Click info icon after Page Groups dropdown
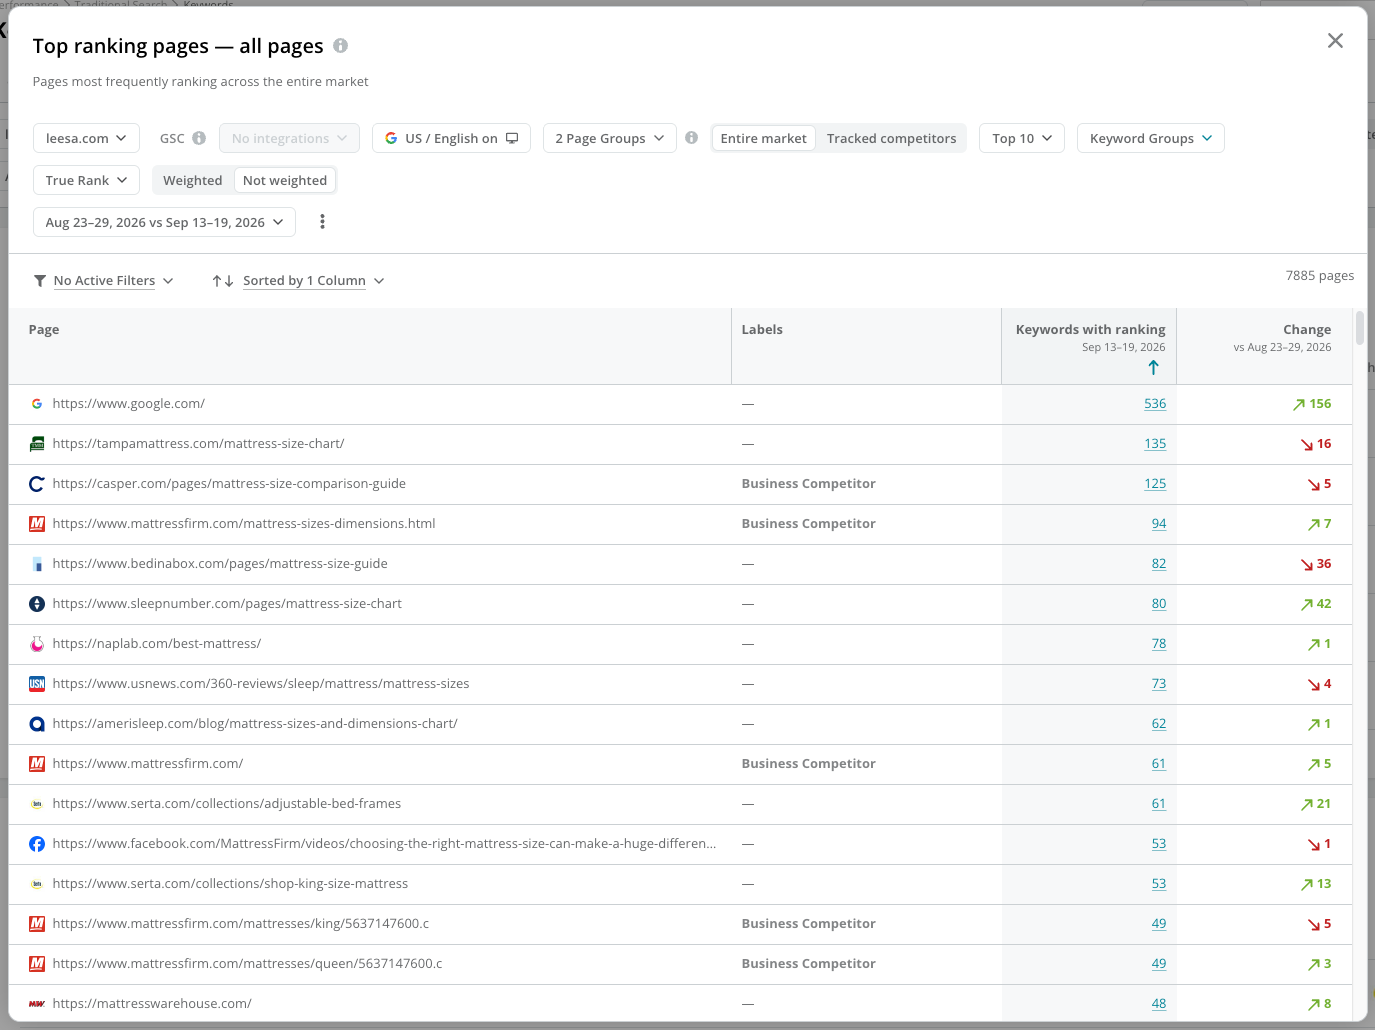 click(x=691, y=138)
